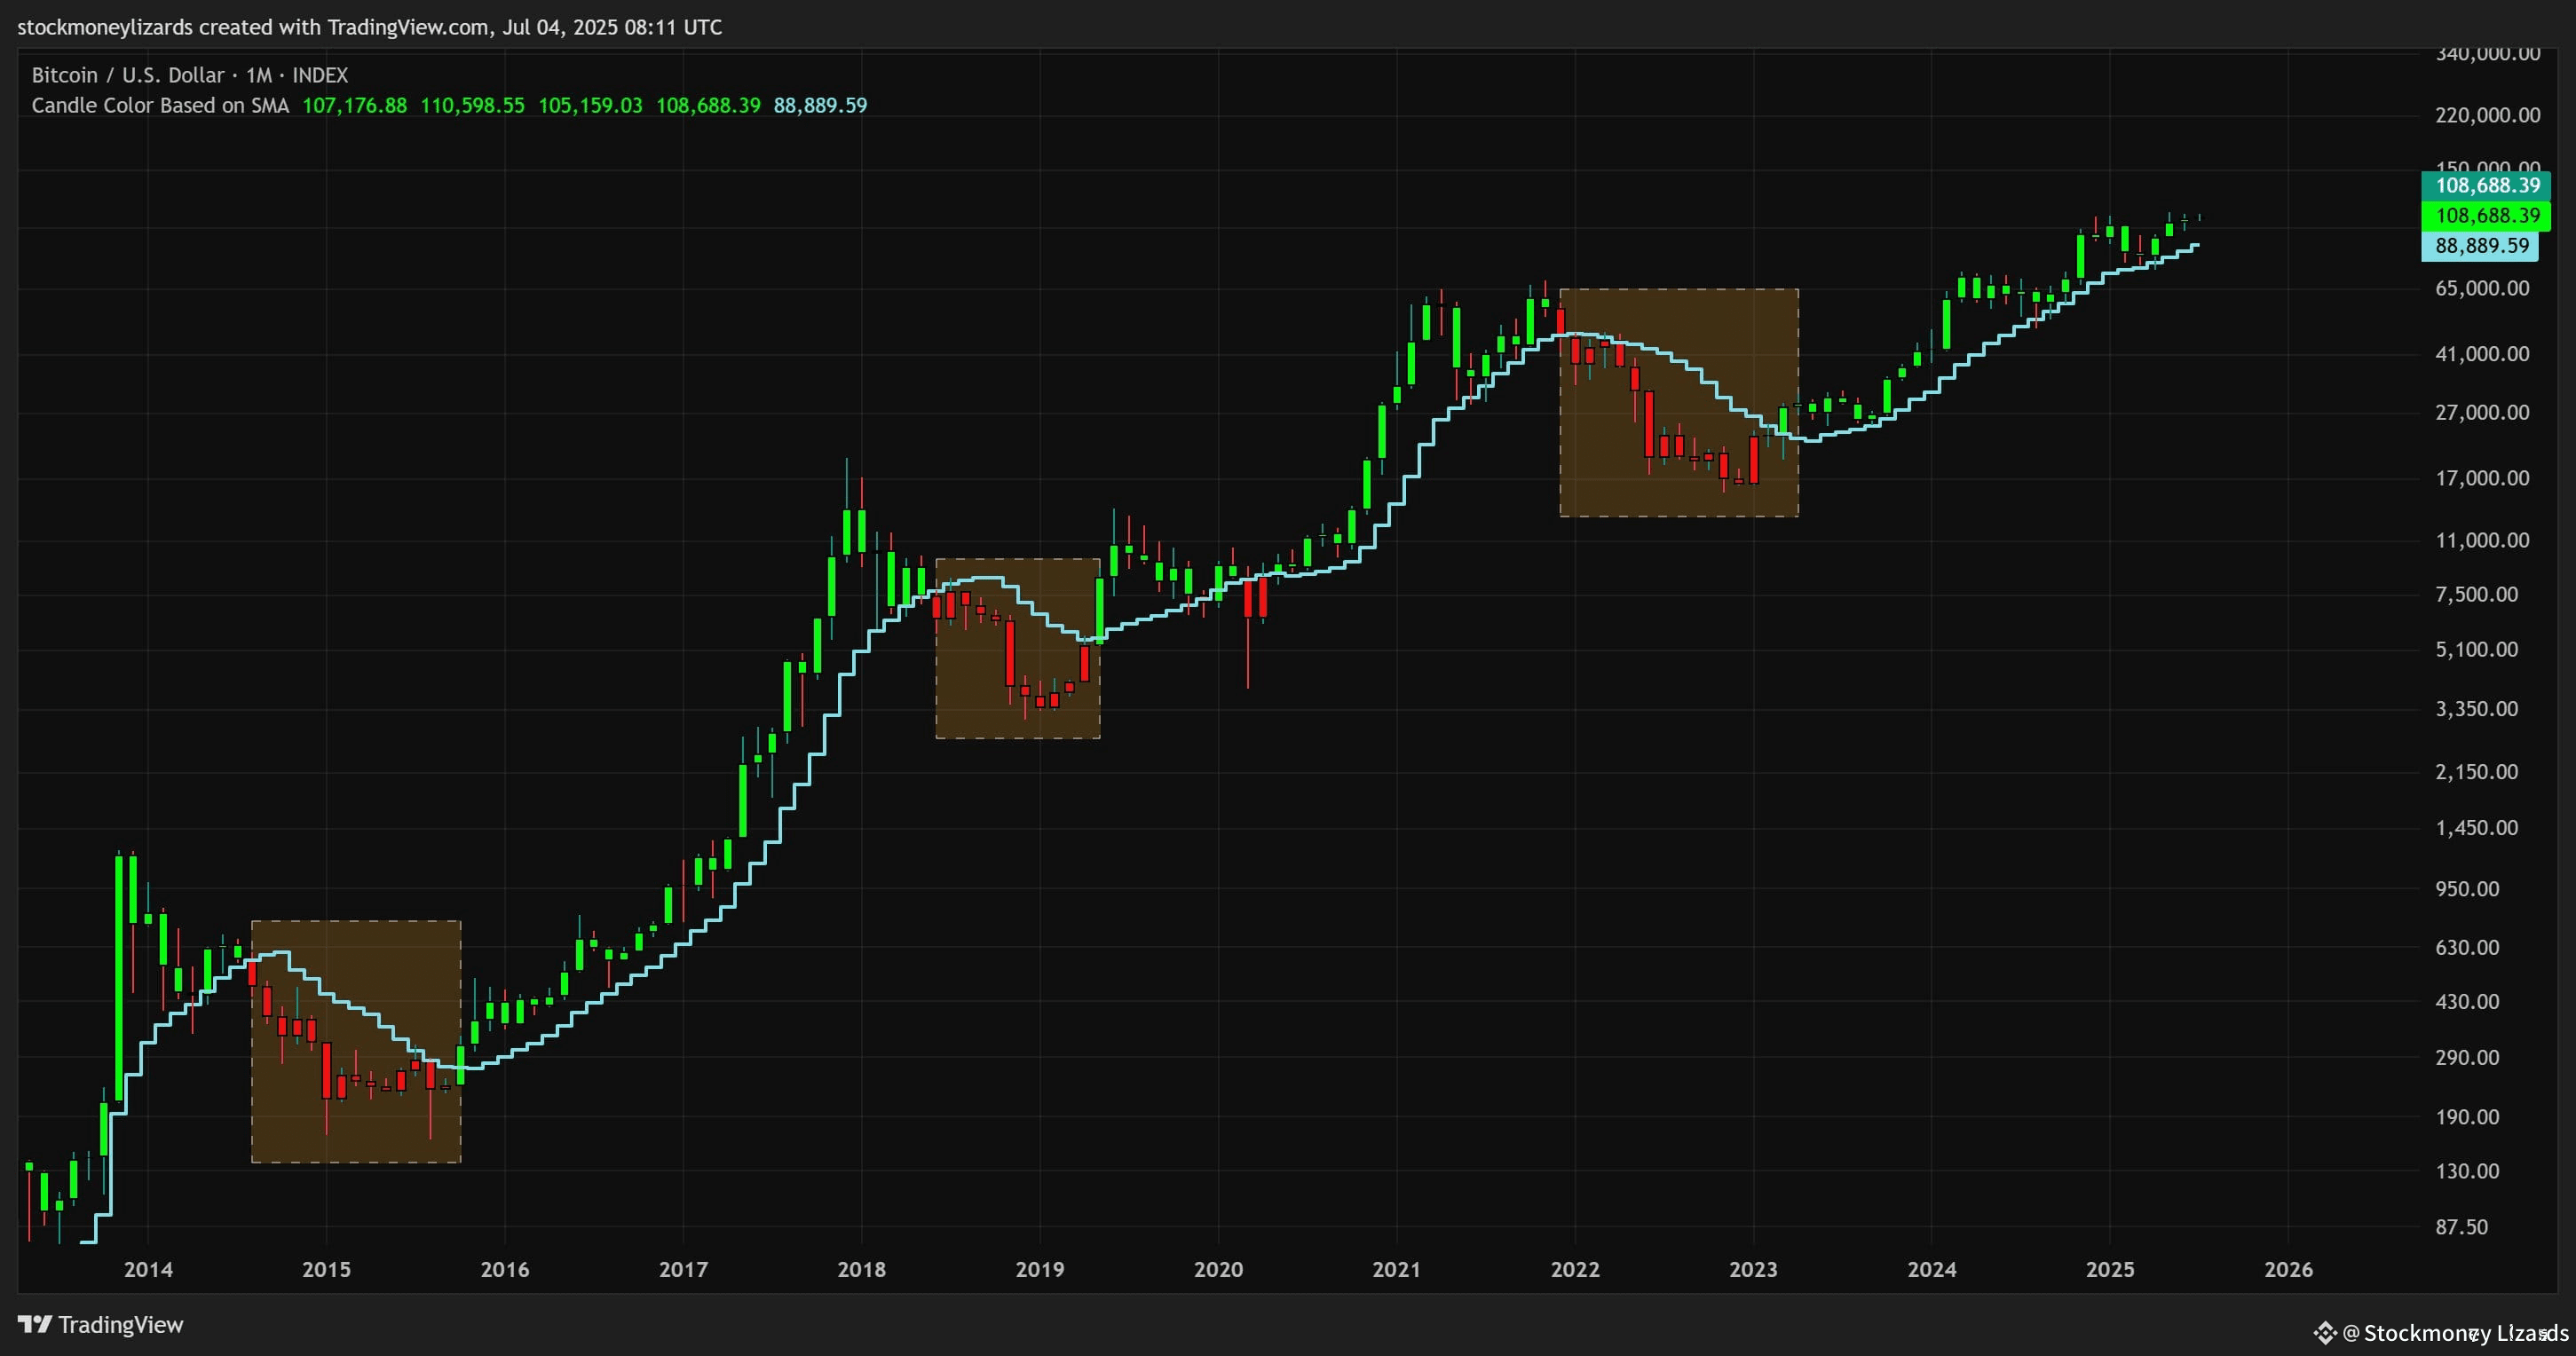Click the light blue 88,889.59 axis tag

pos(2480,246)
